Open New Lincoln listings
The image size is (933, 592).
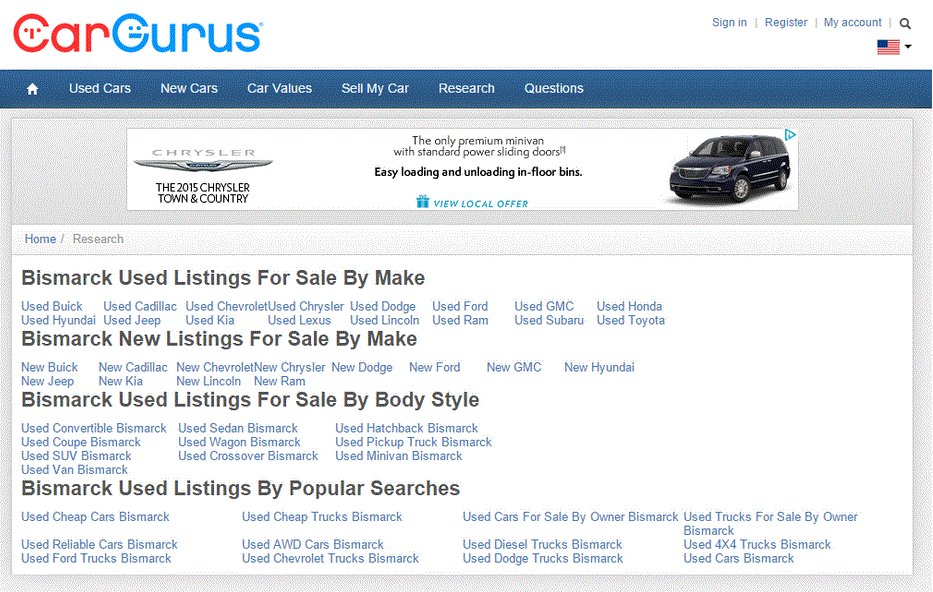point(208,381)
